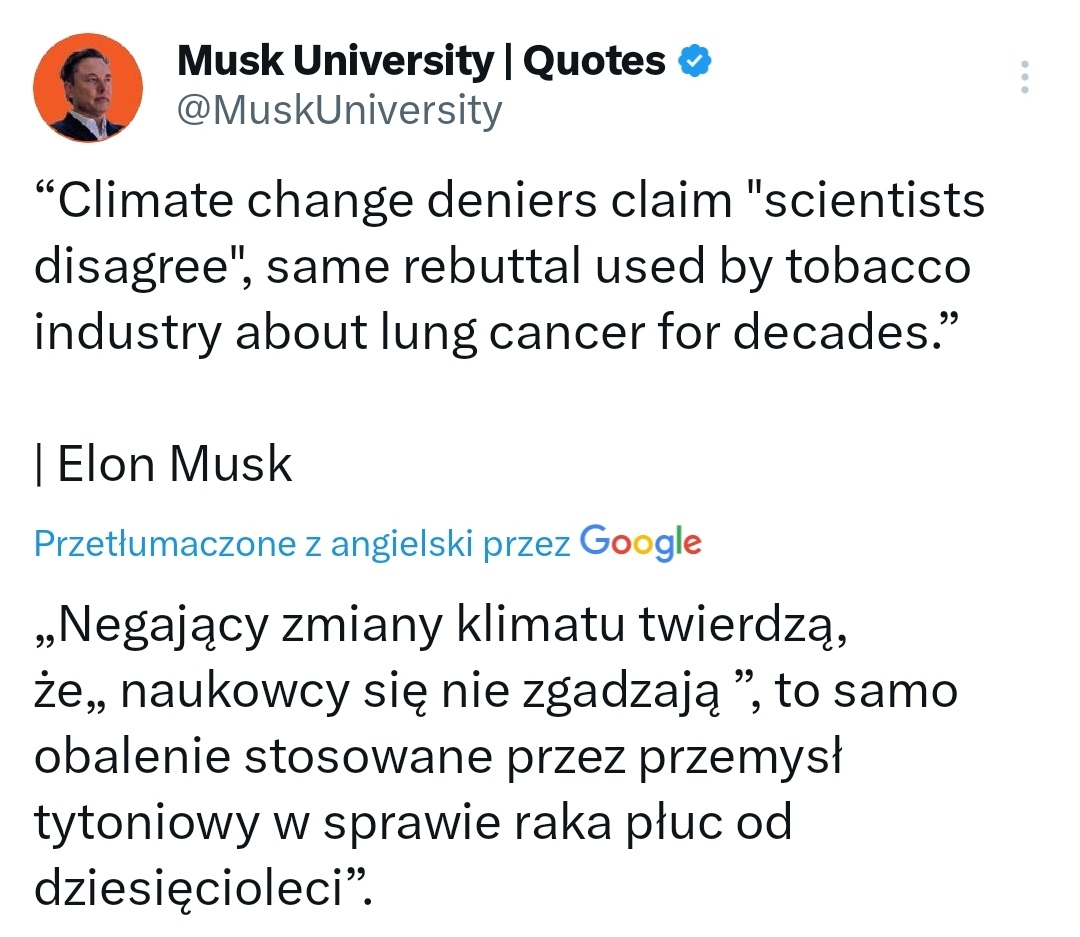The image size is (1080, 937).
Task: Open the three-dot more options menu
Action: [1025, 77]
